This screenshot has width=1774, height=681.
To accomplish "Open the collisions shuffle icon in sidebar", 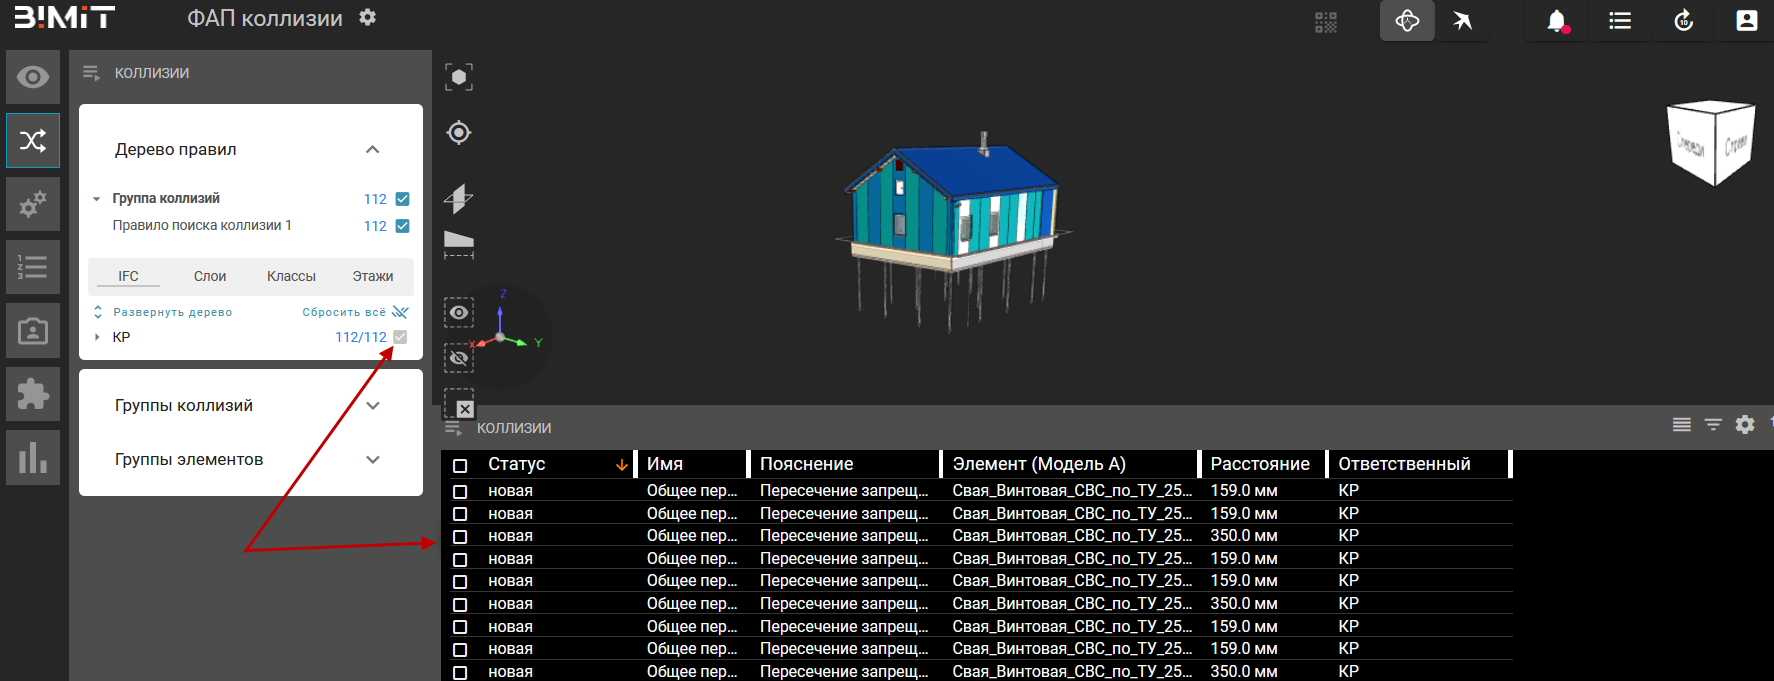I will (x=33, y=140).
